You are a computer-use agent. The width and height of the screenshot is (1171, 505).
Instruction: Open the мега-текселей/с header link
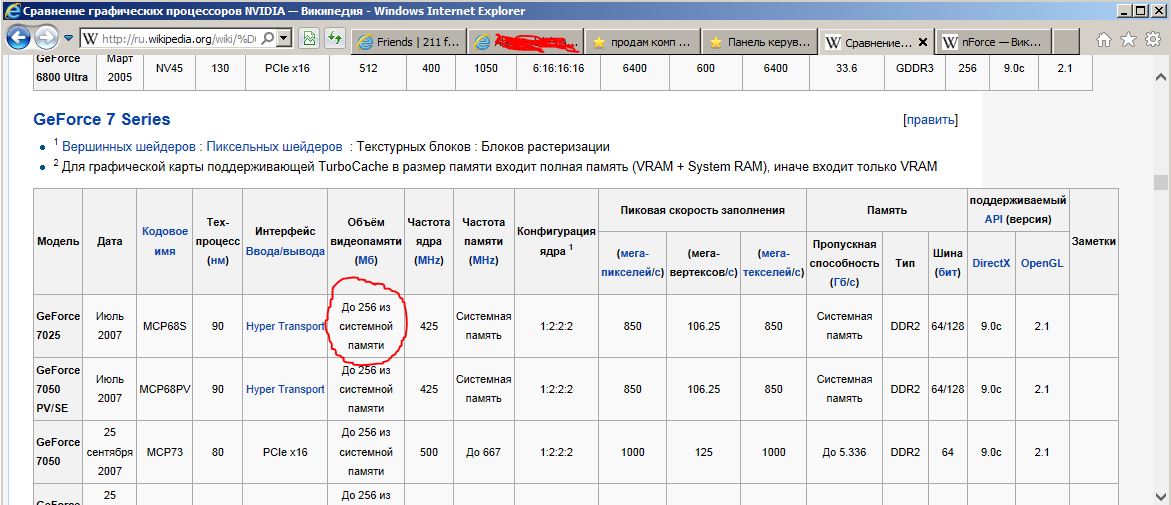(x=773, y=263)
